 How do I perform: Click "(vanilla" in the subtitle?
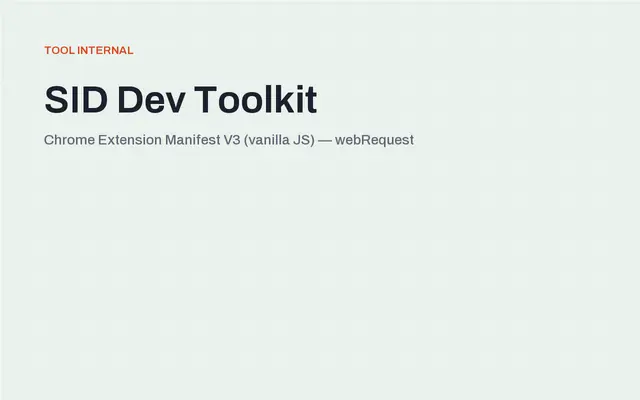pos(267,140)
